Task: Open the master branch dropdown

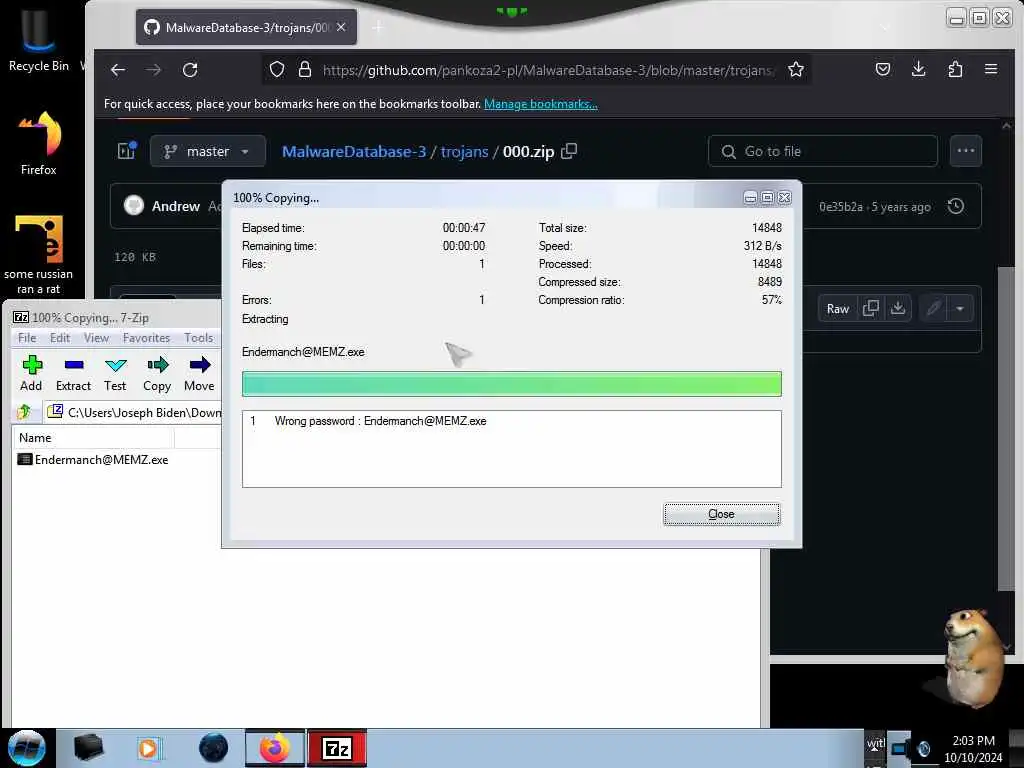Action: coord(208,152)
